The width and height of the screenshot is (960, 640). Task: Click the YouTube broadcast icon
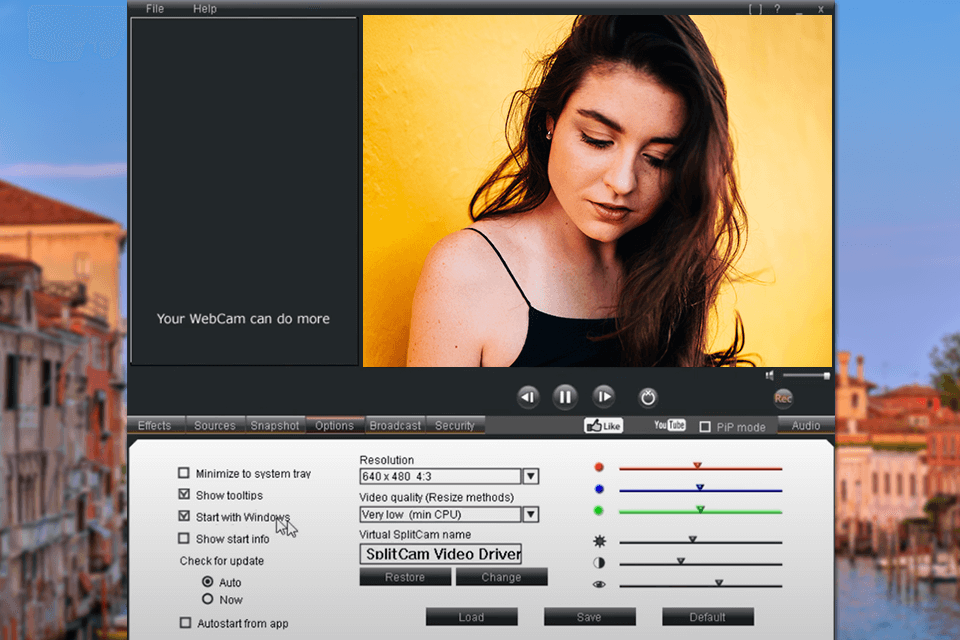point(668,425)
